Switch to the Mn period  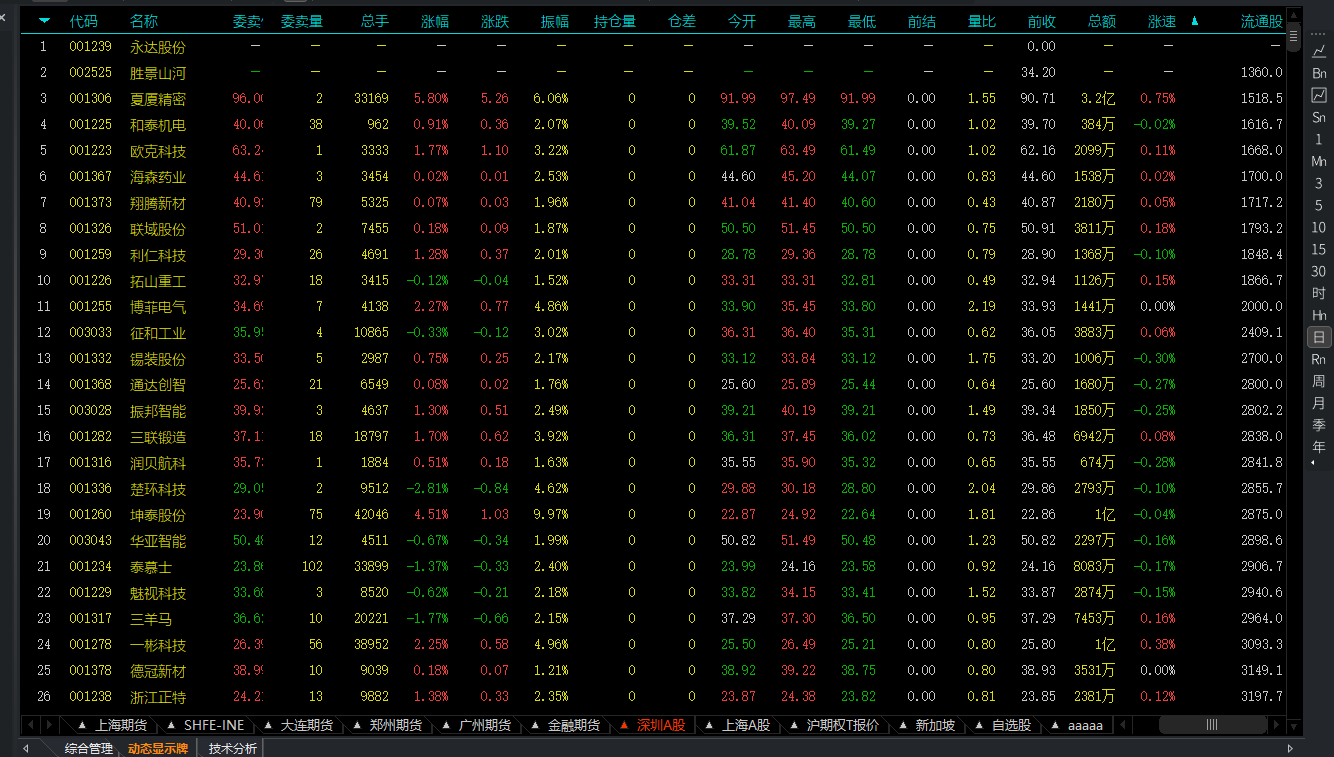(x=1319, y=161)
